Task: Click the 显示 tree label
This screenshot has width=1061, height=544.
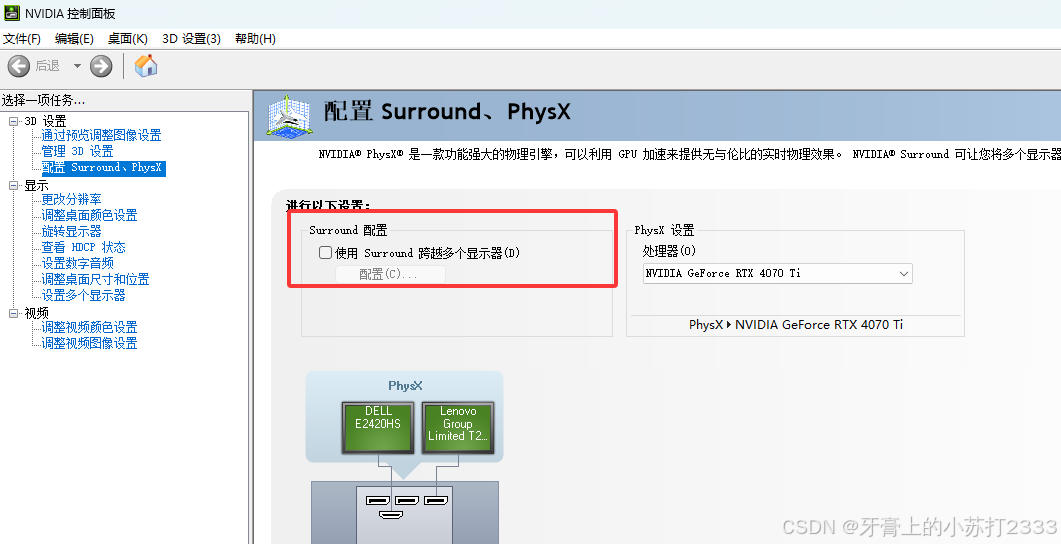Action: tap(37, 185)
